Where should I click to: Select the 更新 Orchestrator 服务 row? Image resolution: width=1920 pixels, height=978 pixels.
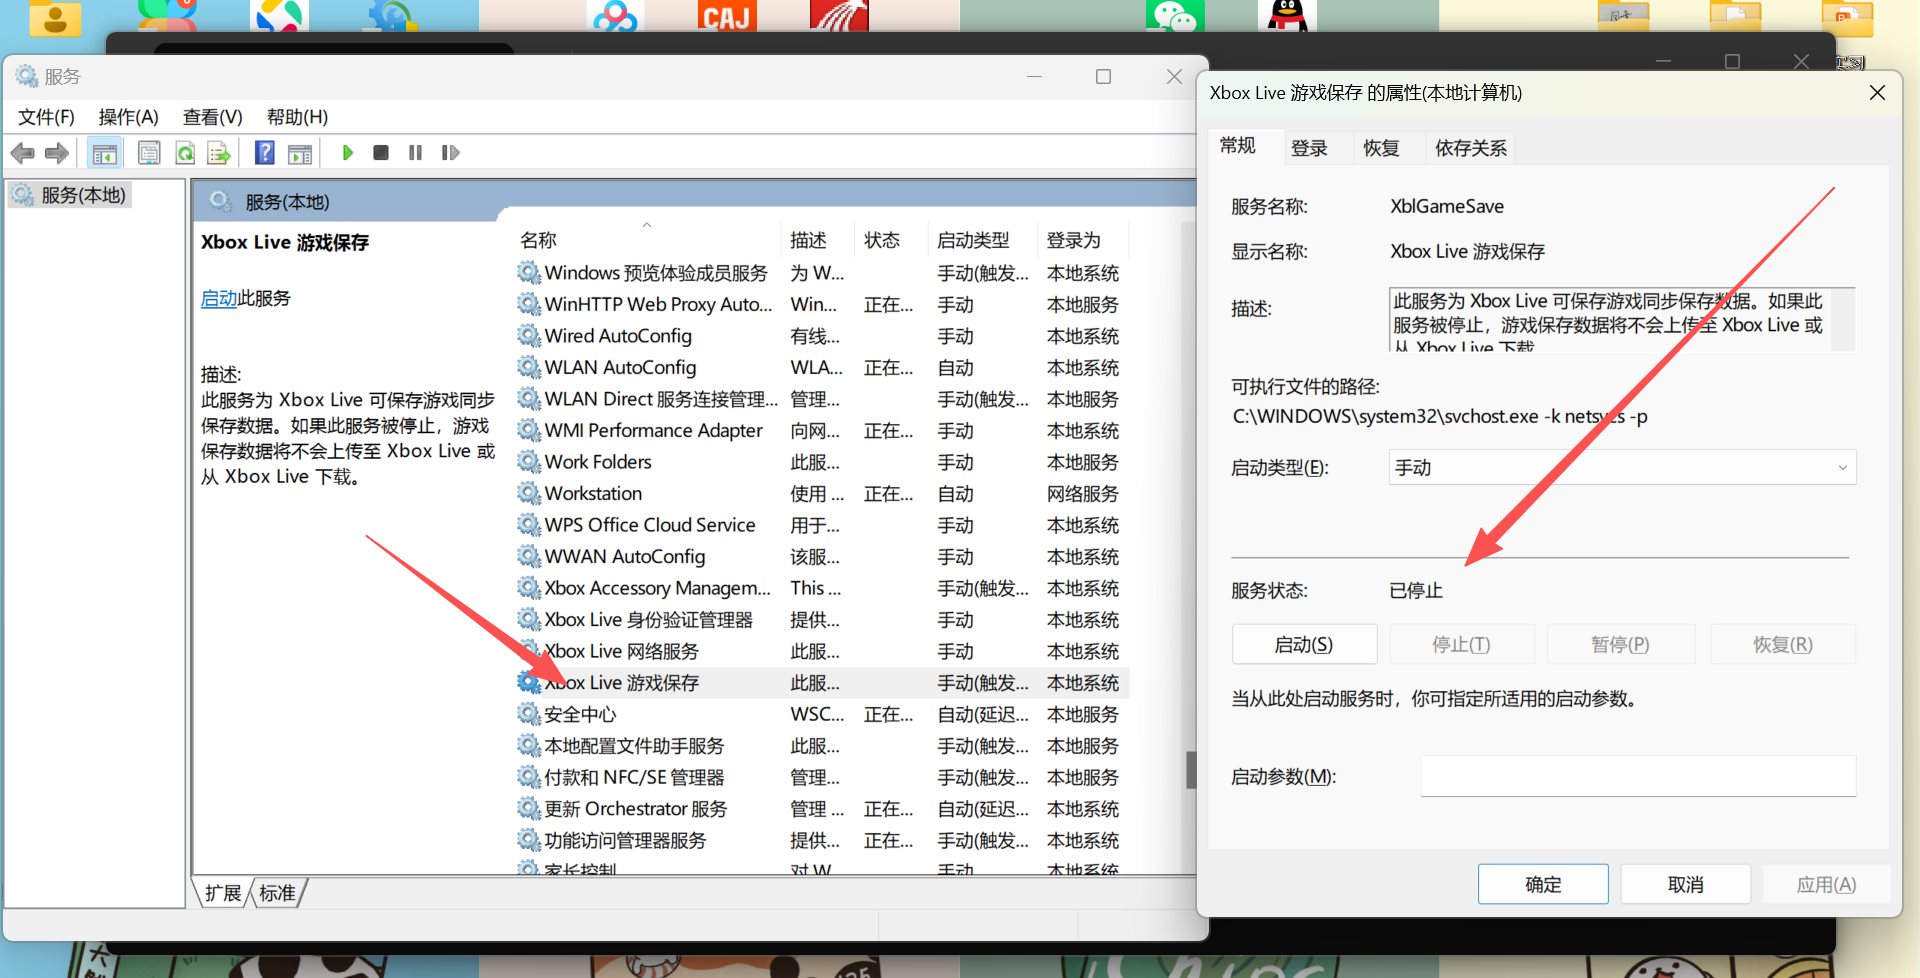point(822,809)
